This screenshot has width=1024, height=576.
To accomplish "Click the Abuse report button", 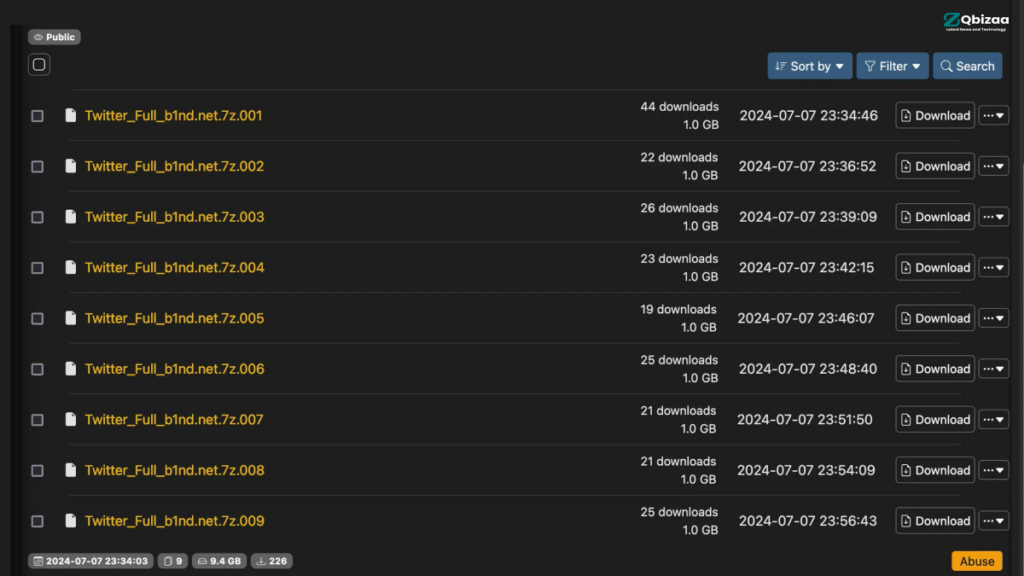I will 976,561.
